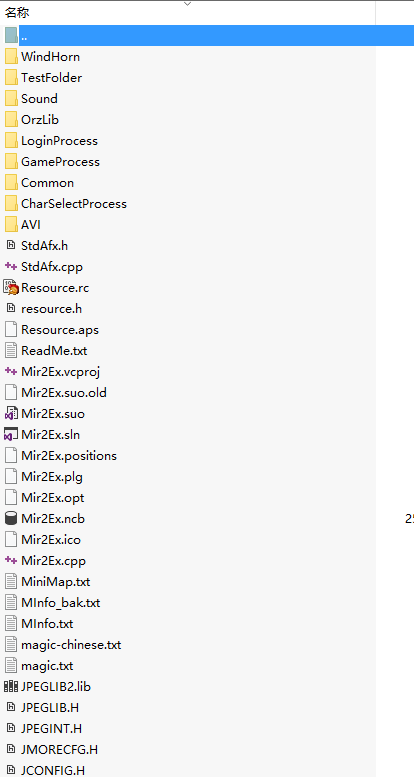The height and width of the screenshot is (777, 414).
Task: Select the StdAfx.cpp C++ file icon
Action: point(11,267)
